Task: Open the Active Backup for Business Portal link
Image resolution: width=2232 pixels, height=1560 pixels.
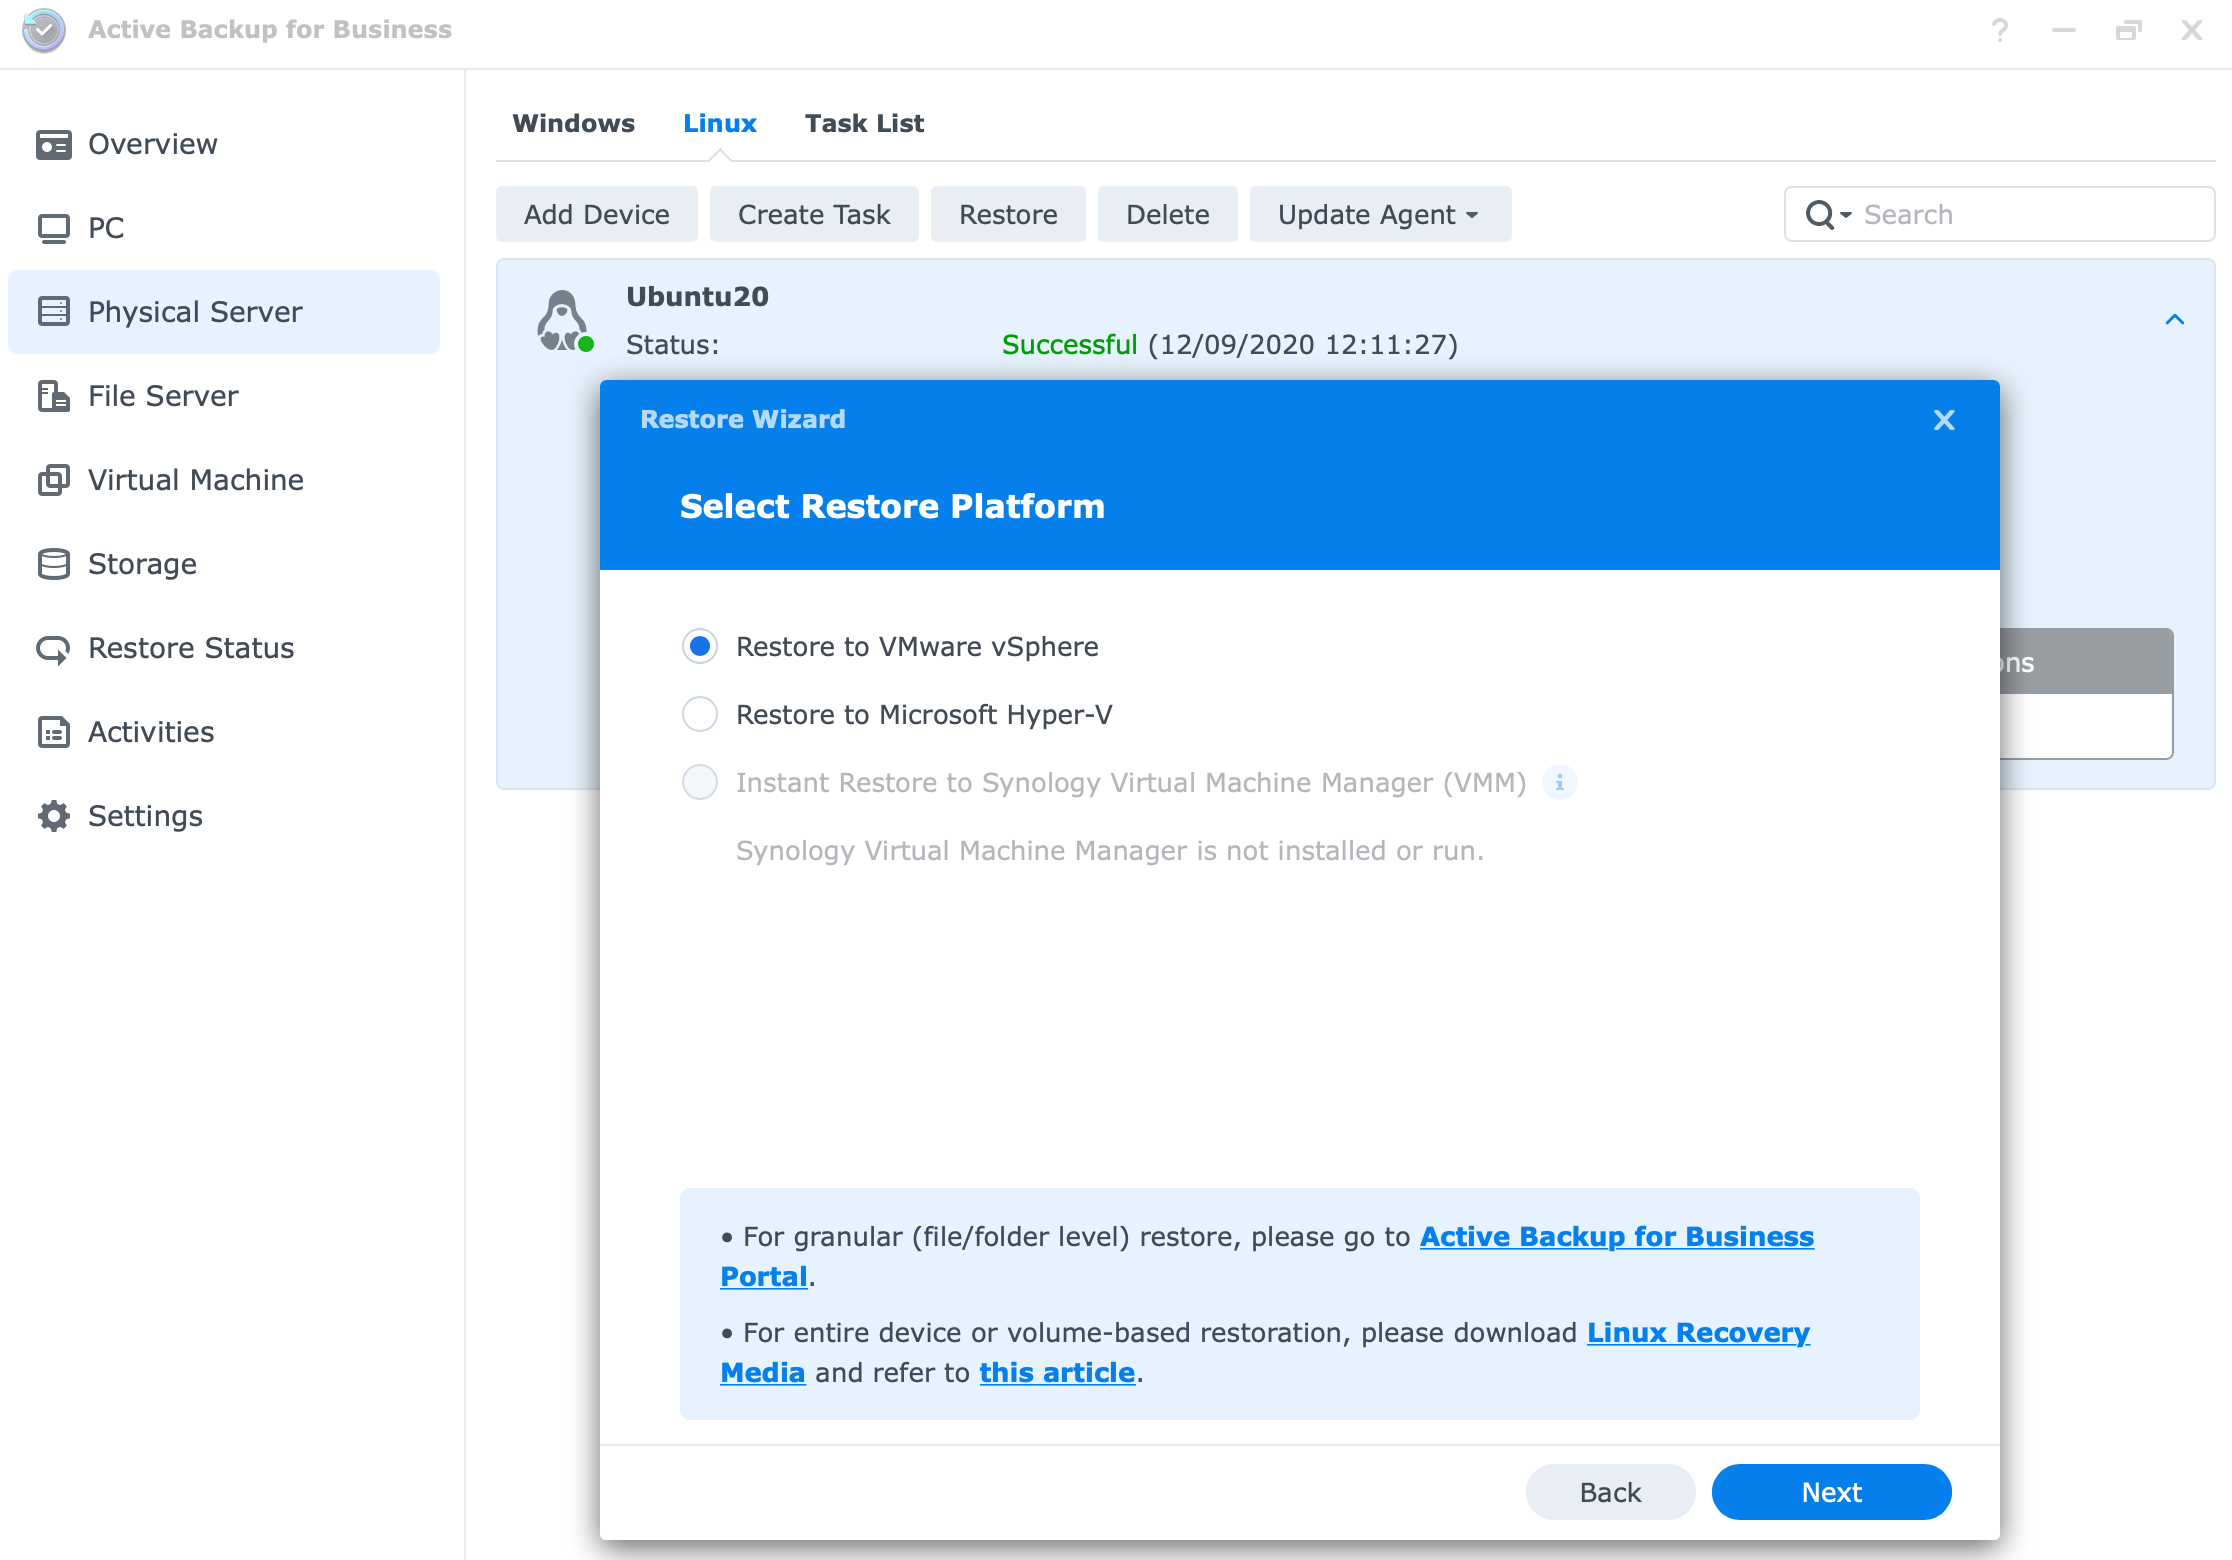Action: pos(1616,1237)
